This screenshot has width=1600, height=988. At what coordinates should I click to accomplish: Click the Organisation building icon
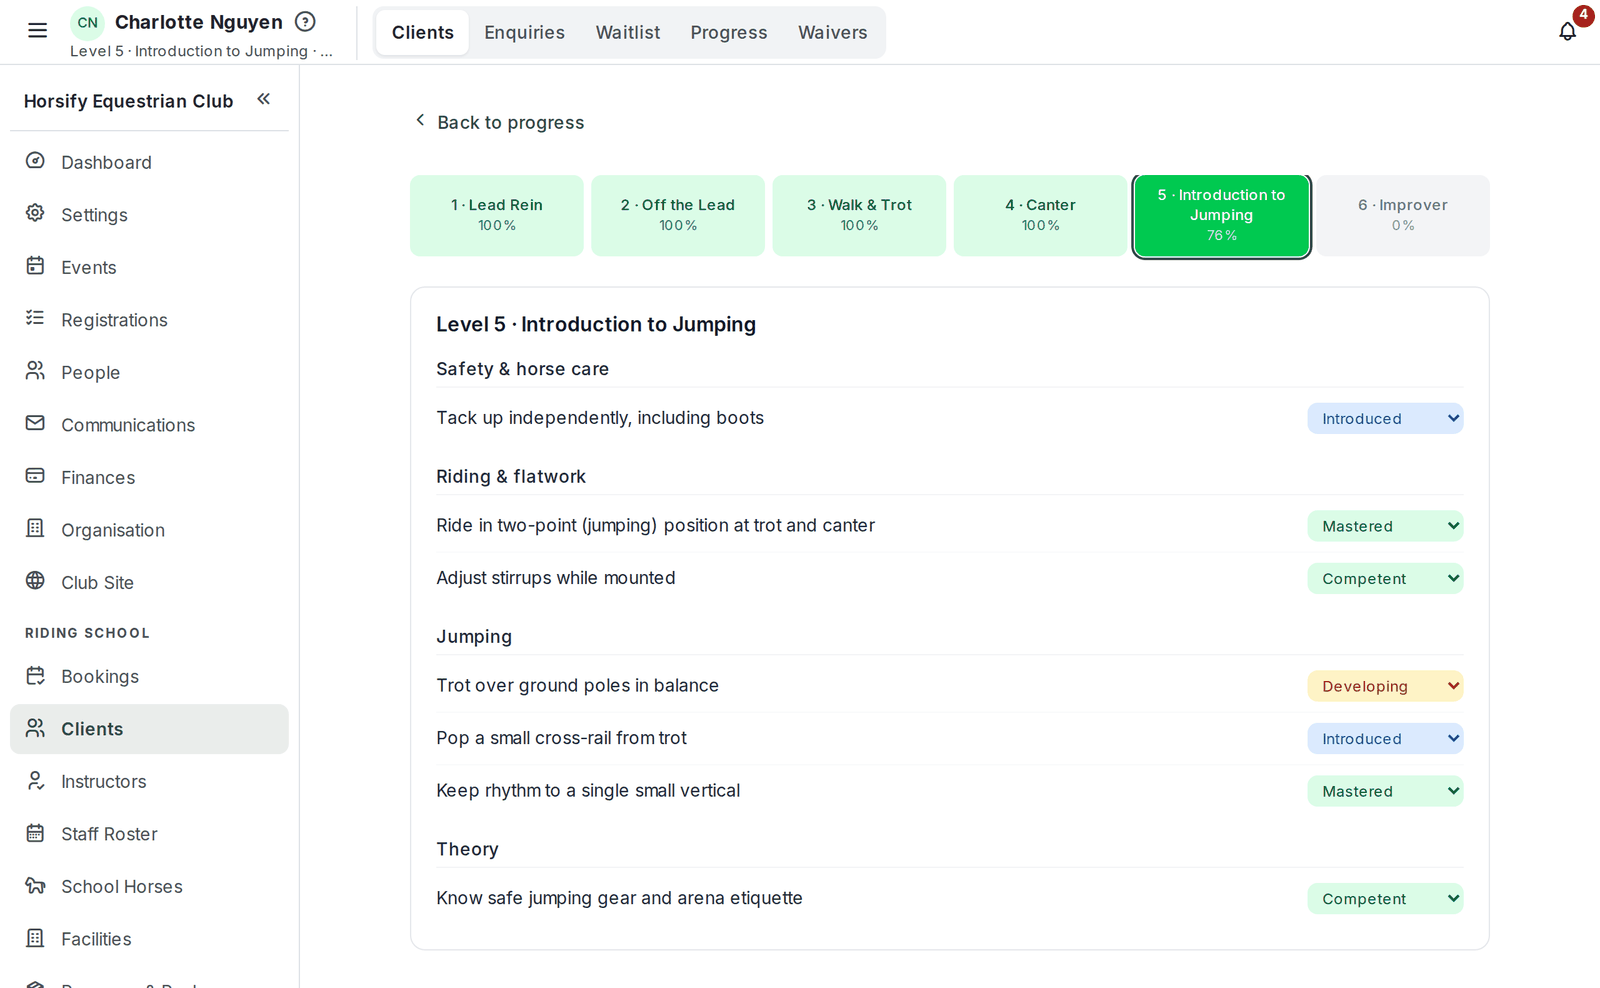tap(35, 528)
